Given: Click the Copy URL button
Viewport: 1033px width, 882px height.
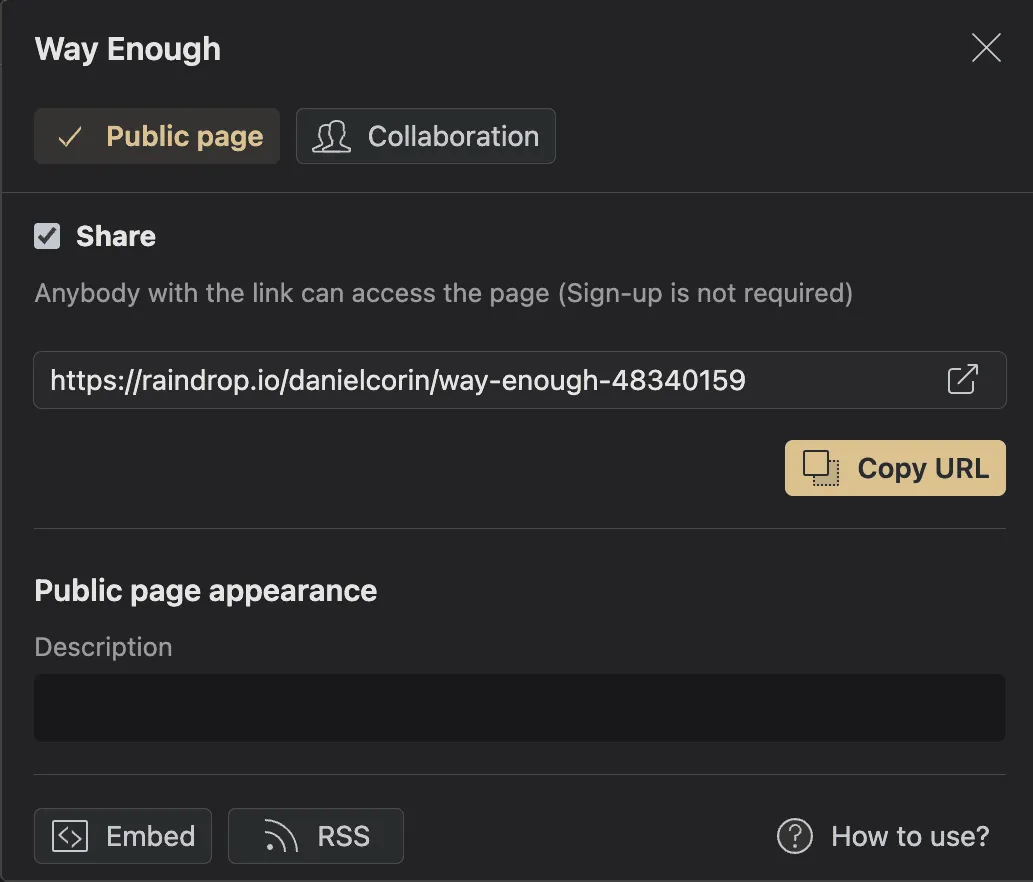Looking at the screenshot, I should click(x=894, y=467).
